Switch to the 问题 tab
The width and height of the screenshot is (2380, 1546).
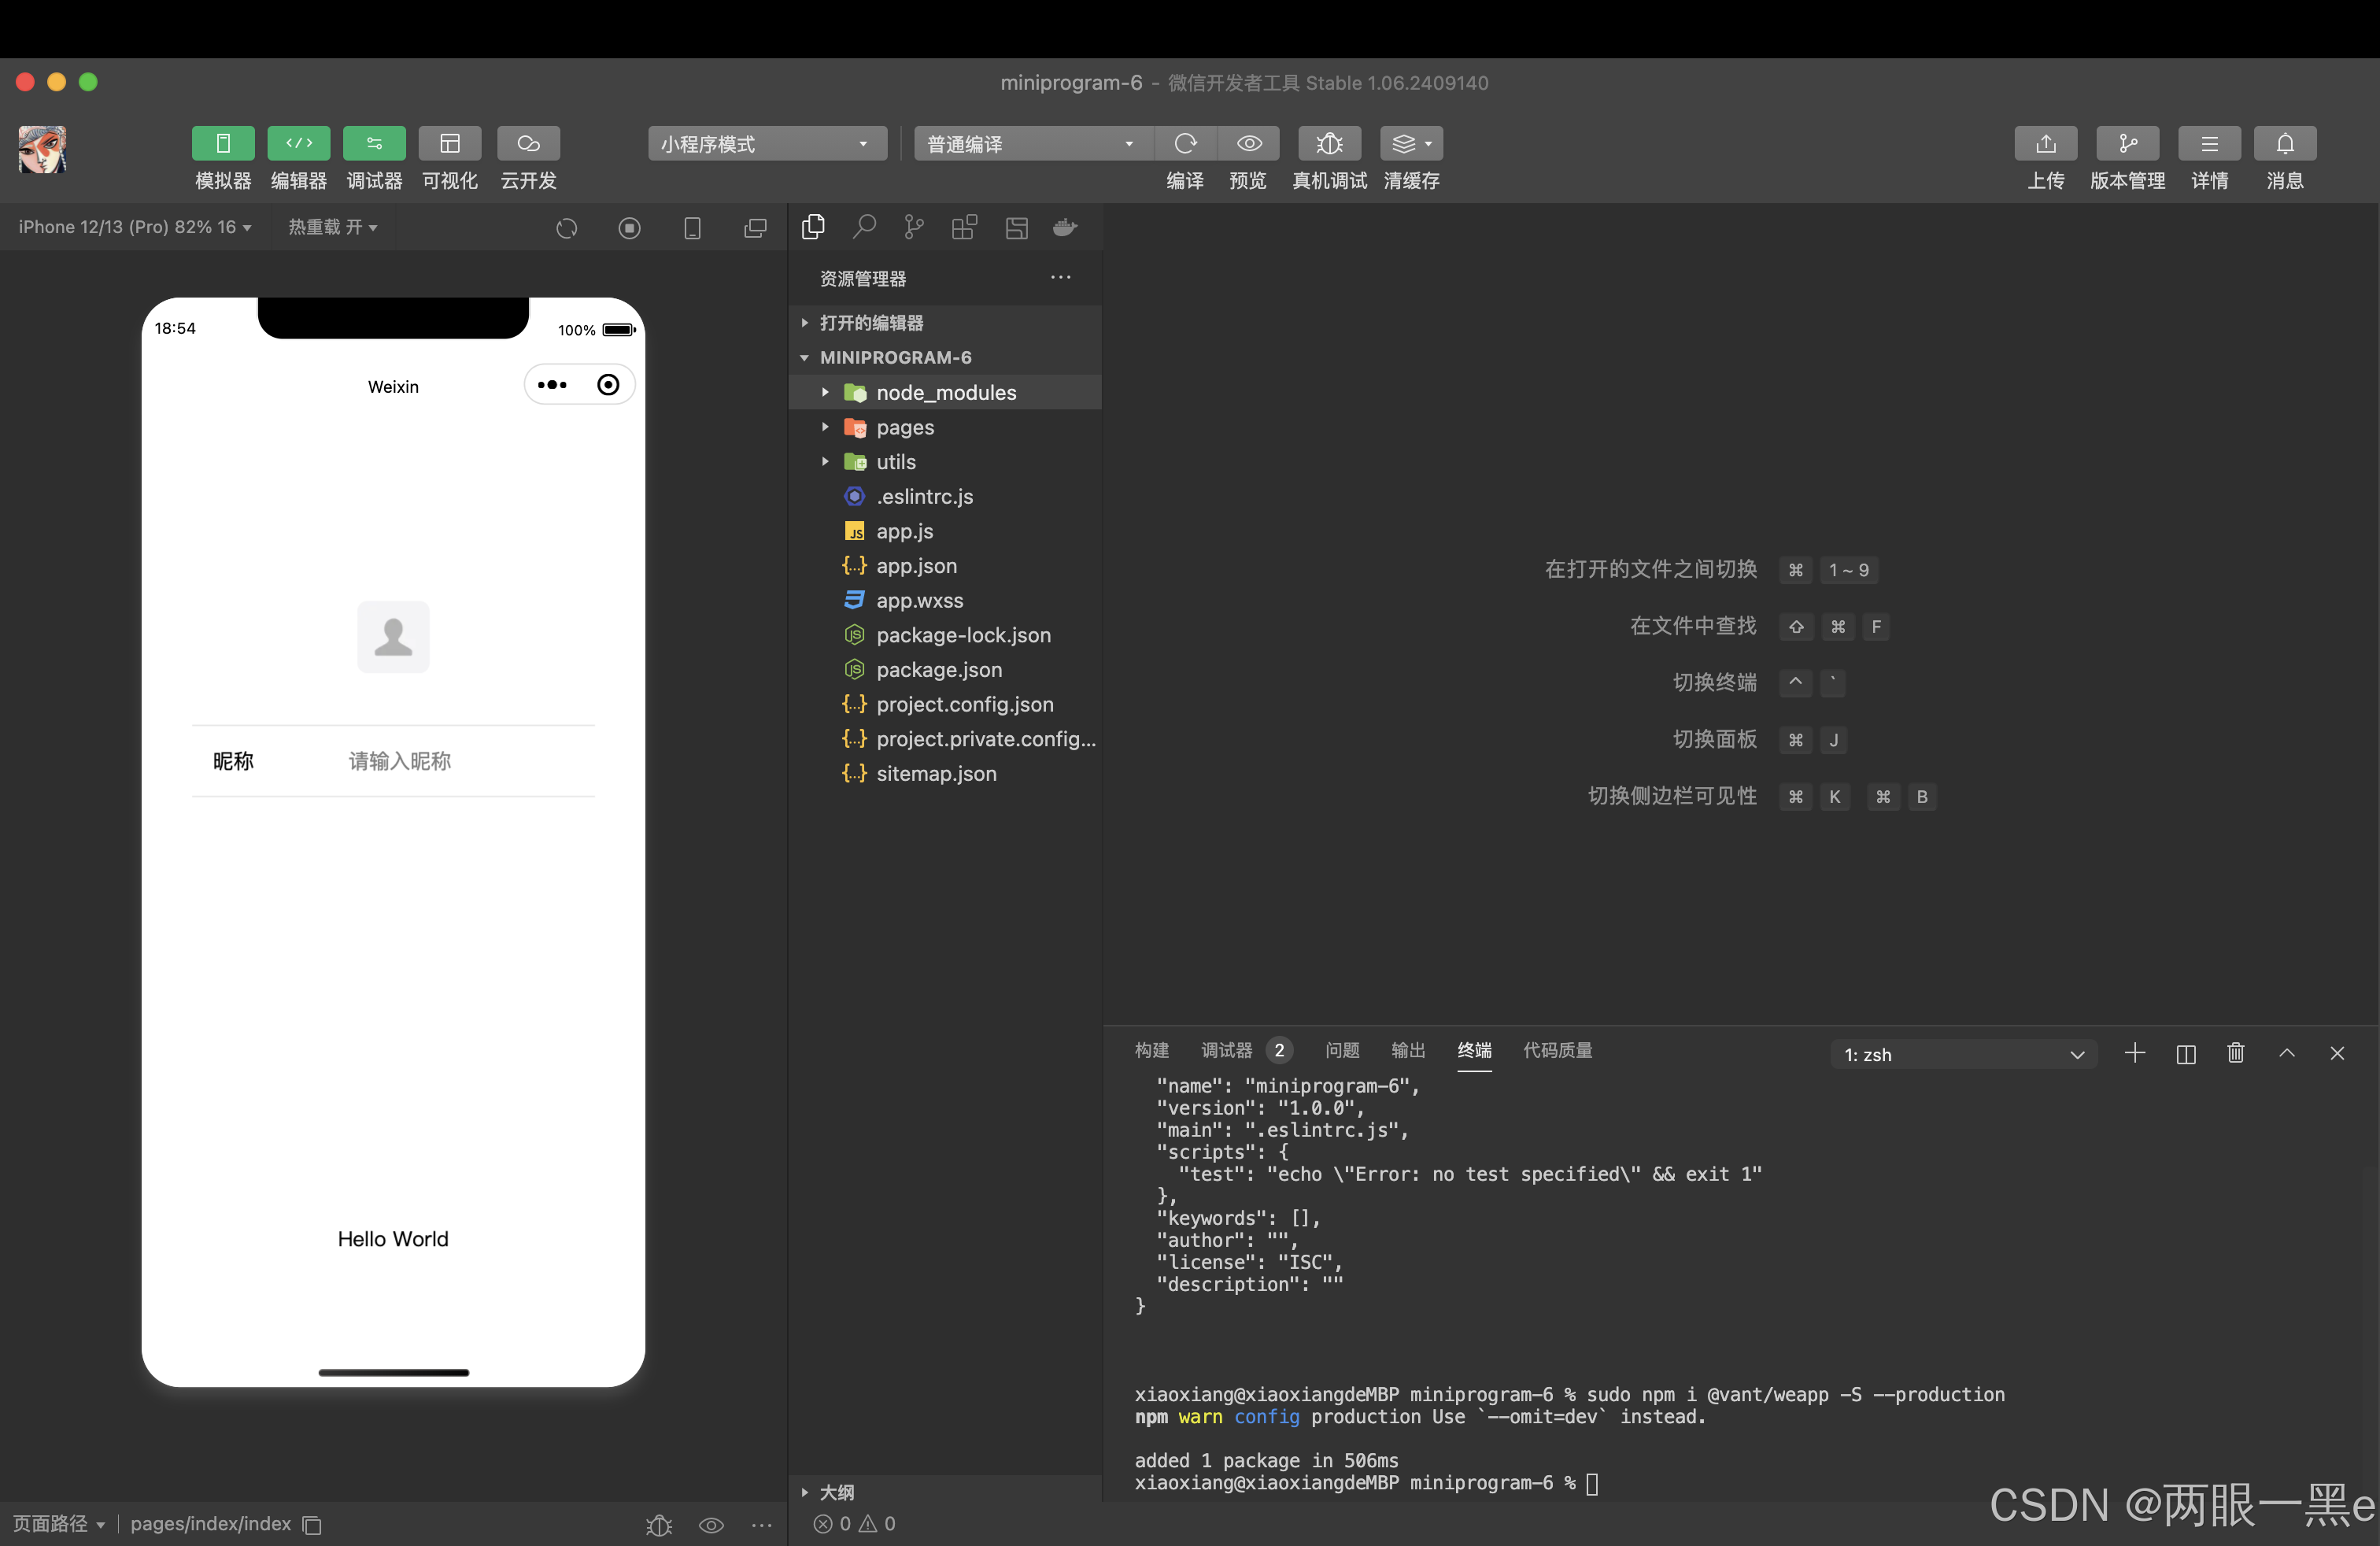tap(1341, 1050)
